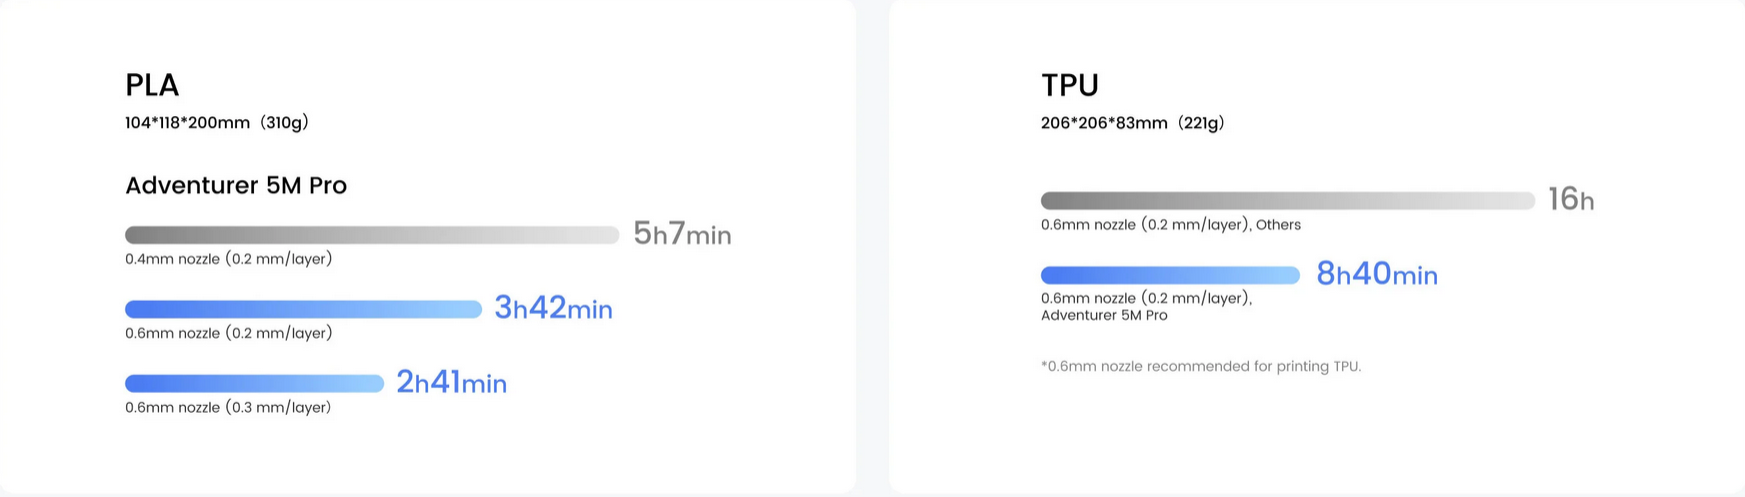Click the 104*118*200mm (310g) dimensions text

point(217,123)
